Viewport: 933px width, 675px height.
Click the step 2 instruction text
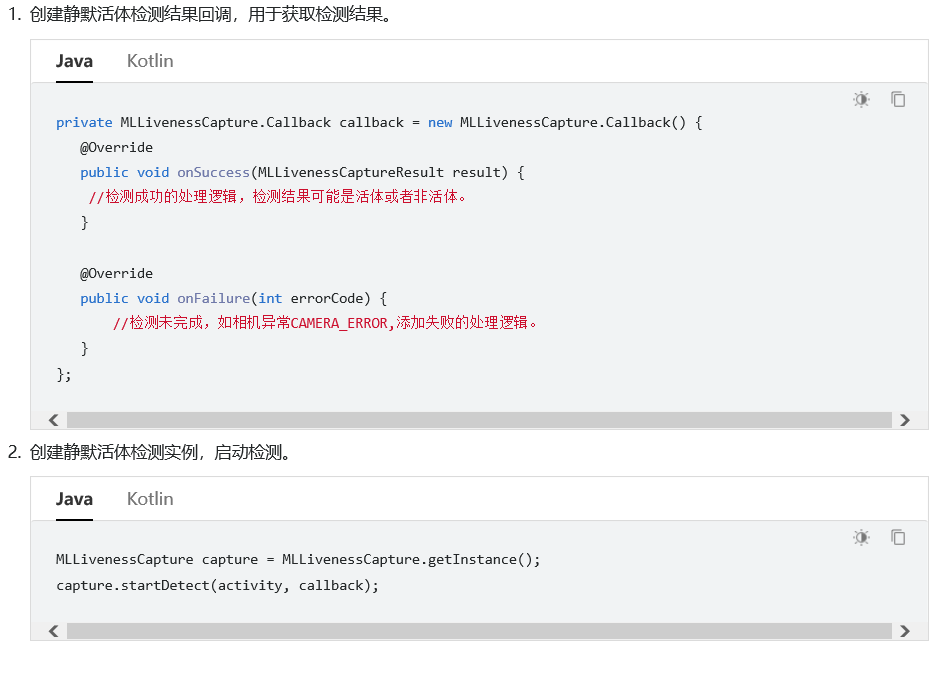coord(149,452)
